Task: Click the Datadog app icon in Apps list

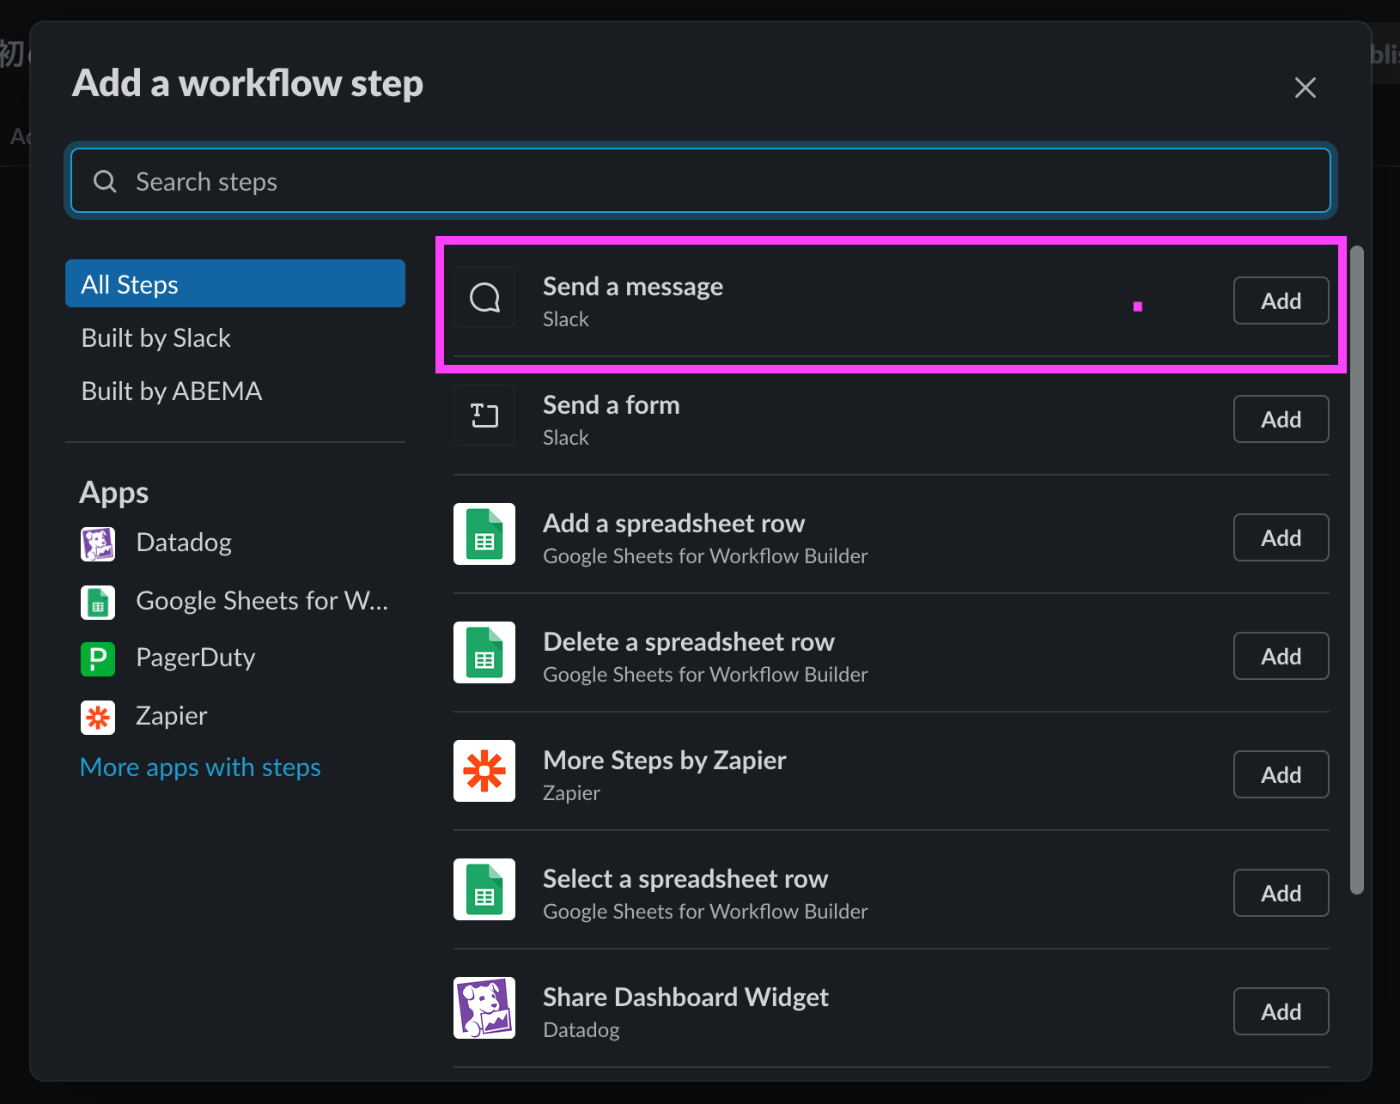Action: click(x=98, y=544)
